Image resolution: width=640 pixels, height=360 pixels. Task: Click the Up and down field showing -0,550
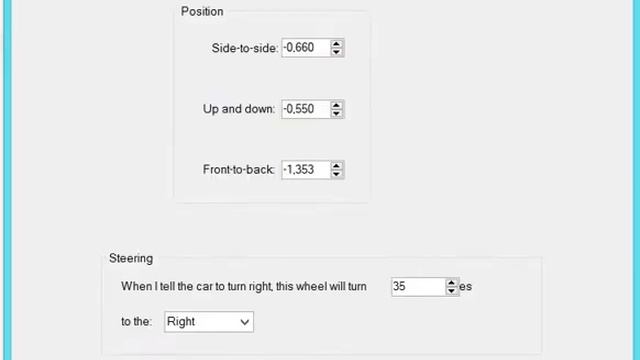(306, 109)
